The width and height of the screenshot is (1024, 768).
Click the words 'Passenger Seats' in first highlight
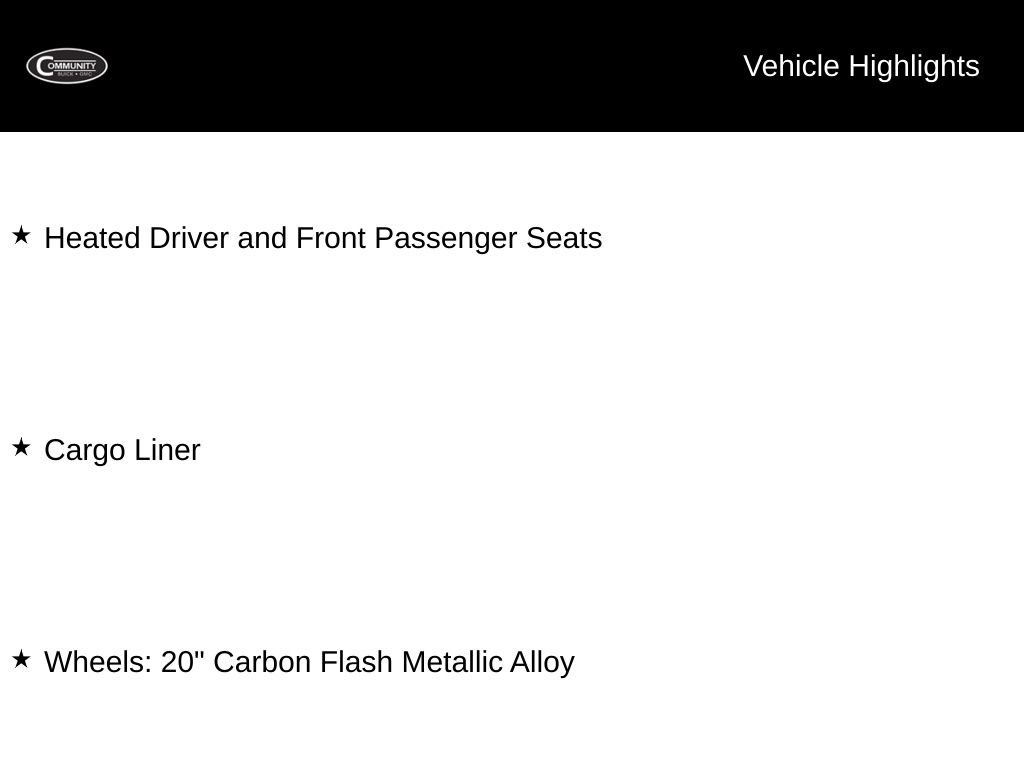[x=488, y=238]
